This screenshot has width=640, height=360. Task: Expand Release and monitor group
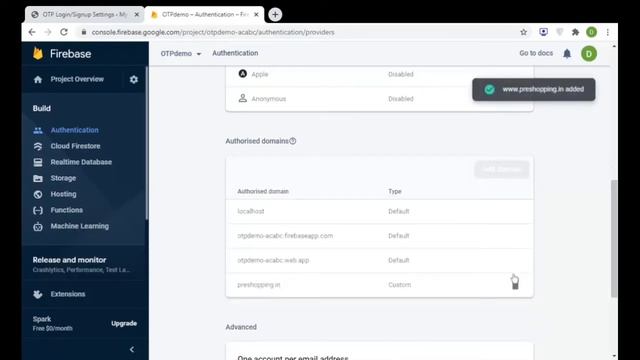[x=82, y=264]
